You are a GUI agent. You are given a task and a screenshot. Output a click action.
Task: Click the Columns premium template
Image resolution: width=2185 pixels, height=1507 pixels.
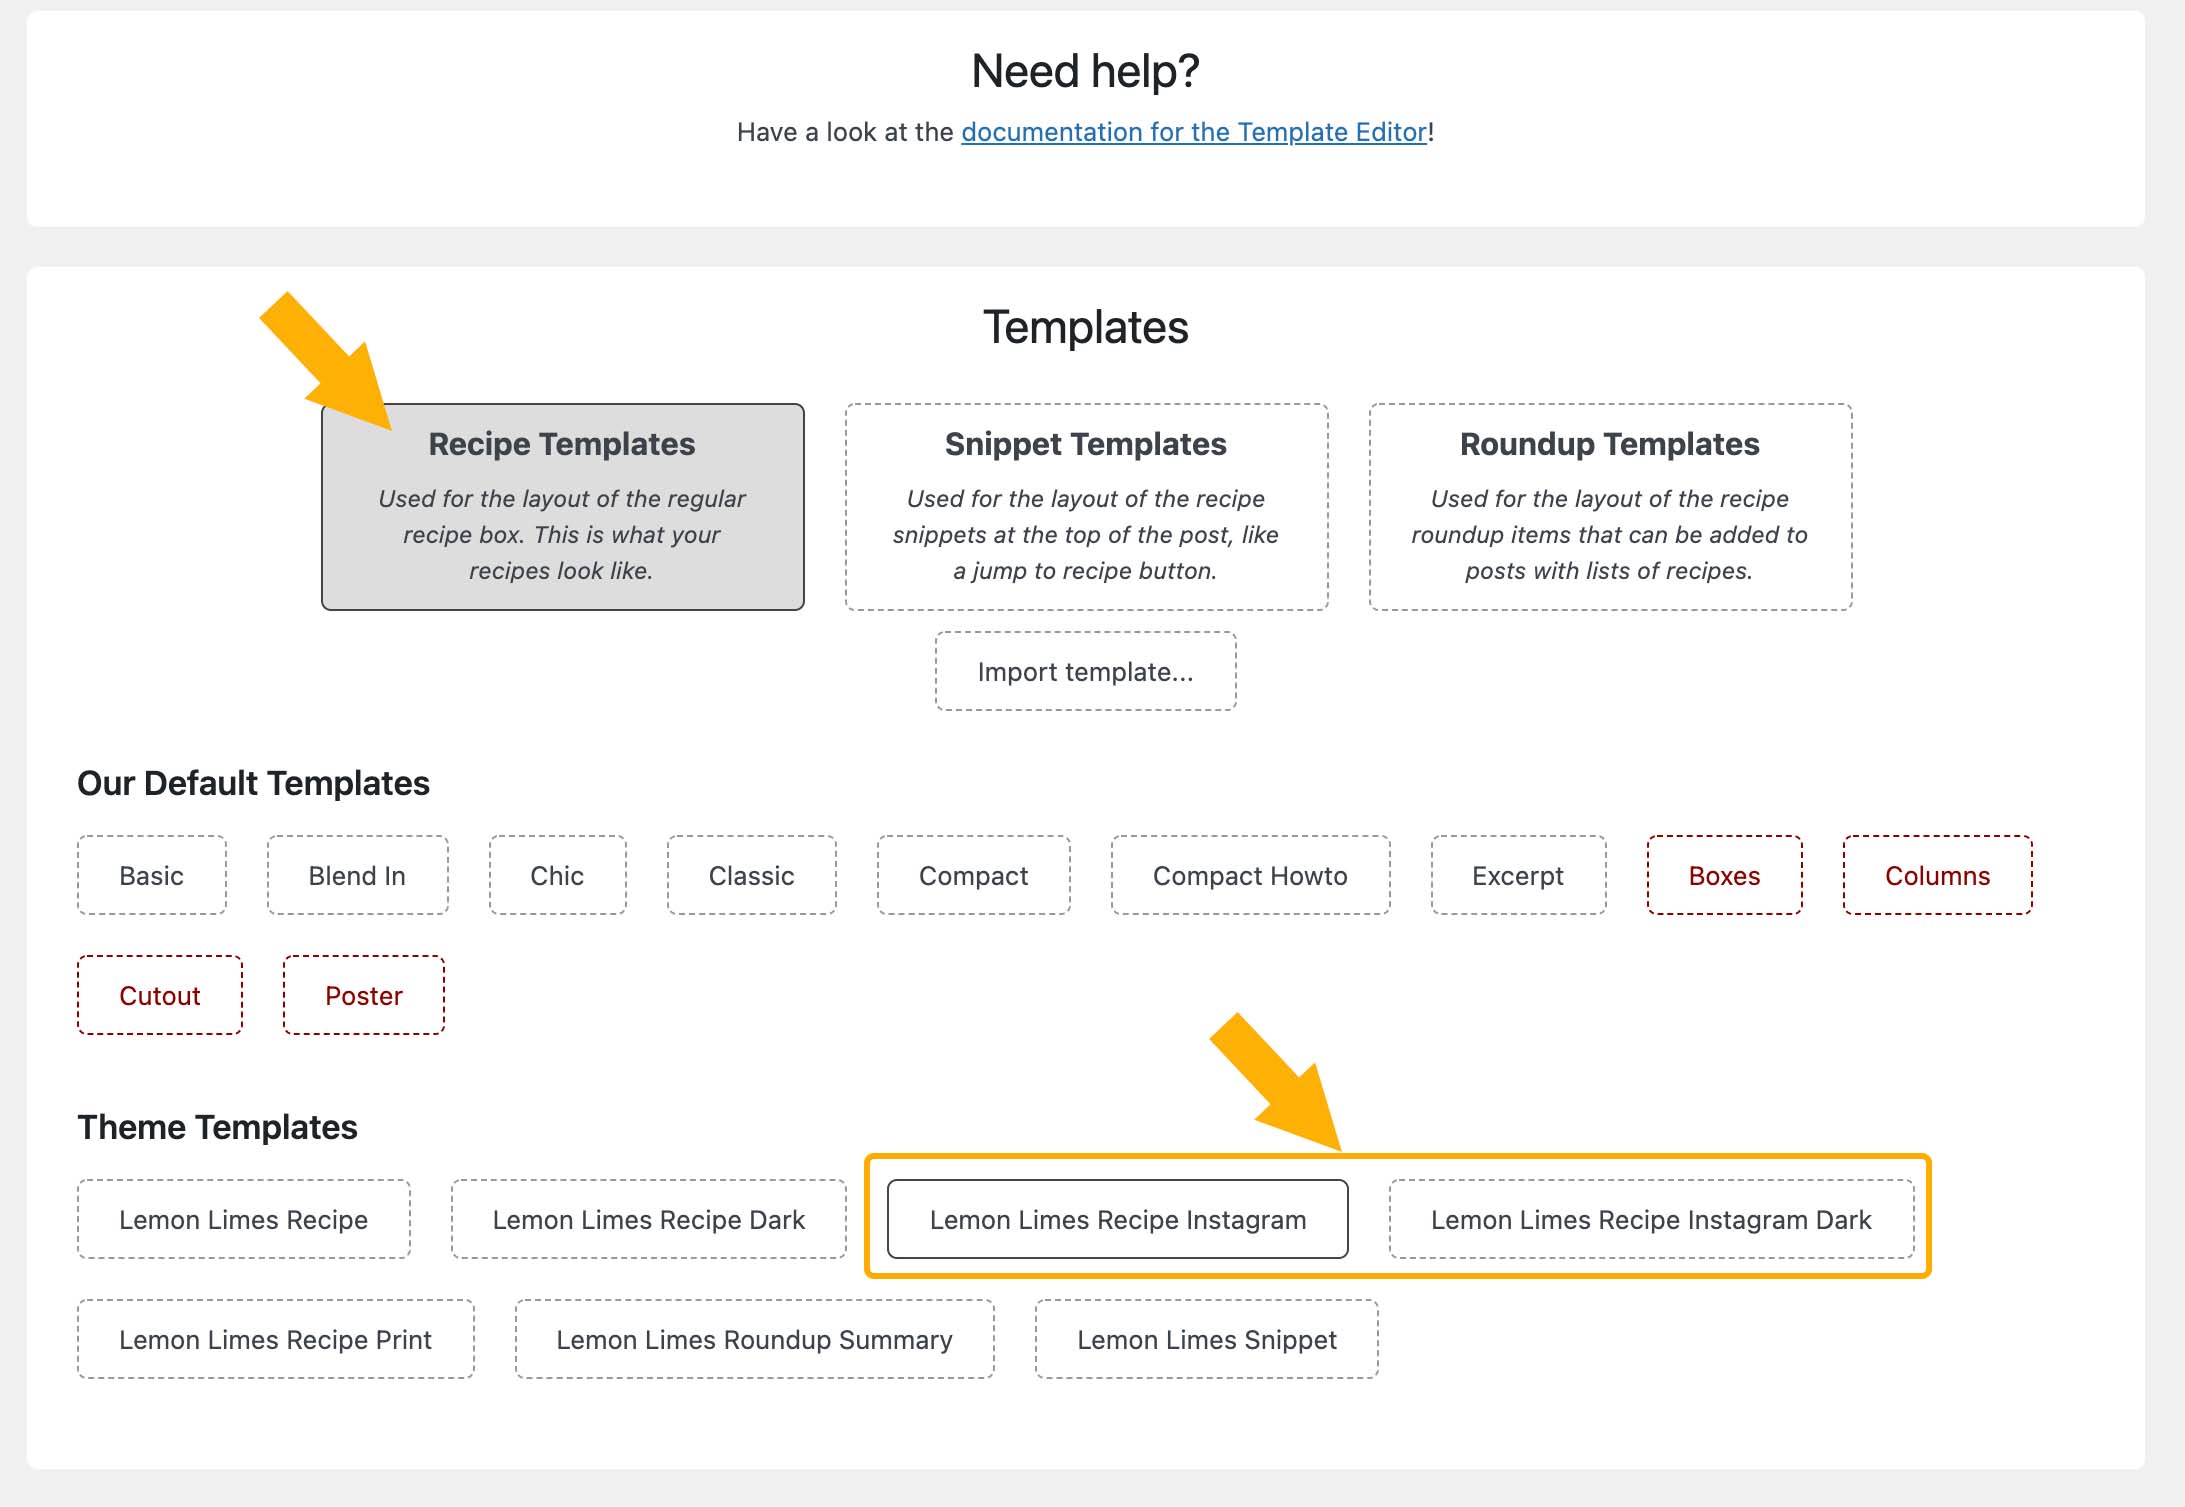[x=1937, y=876]
